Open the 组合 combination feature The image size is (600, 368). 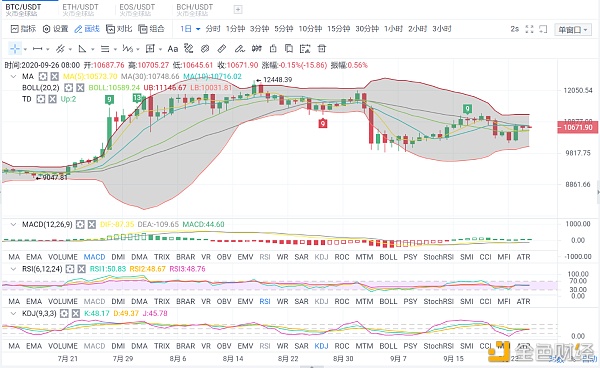tap(151, 29)
